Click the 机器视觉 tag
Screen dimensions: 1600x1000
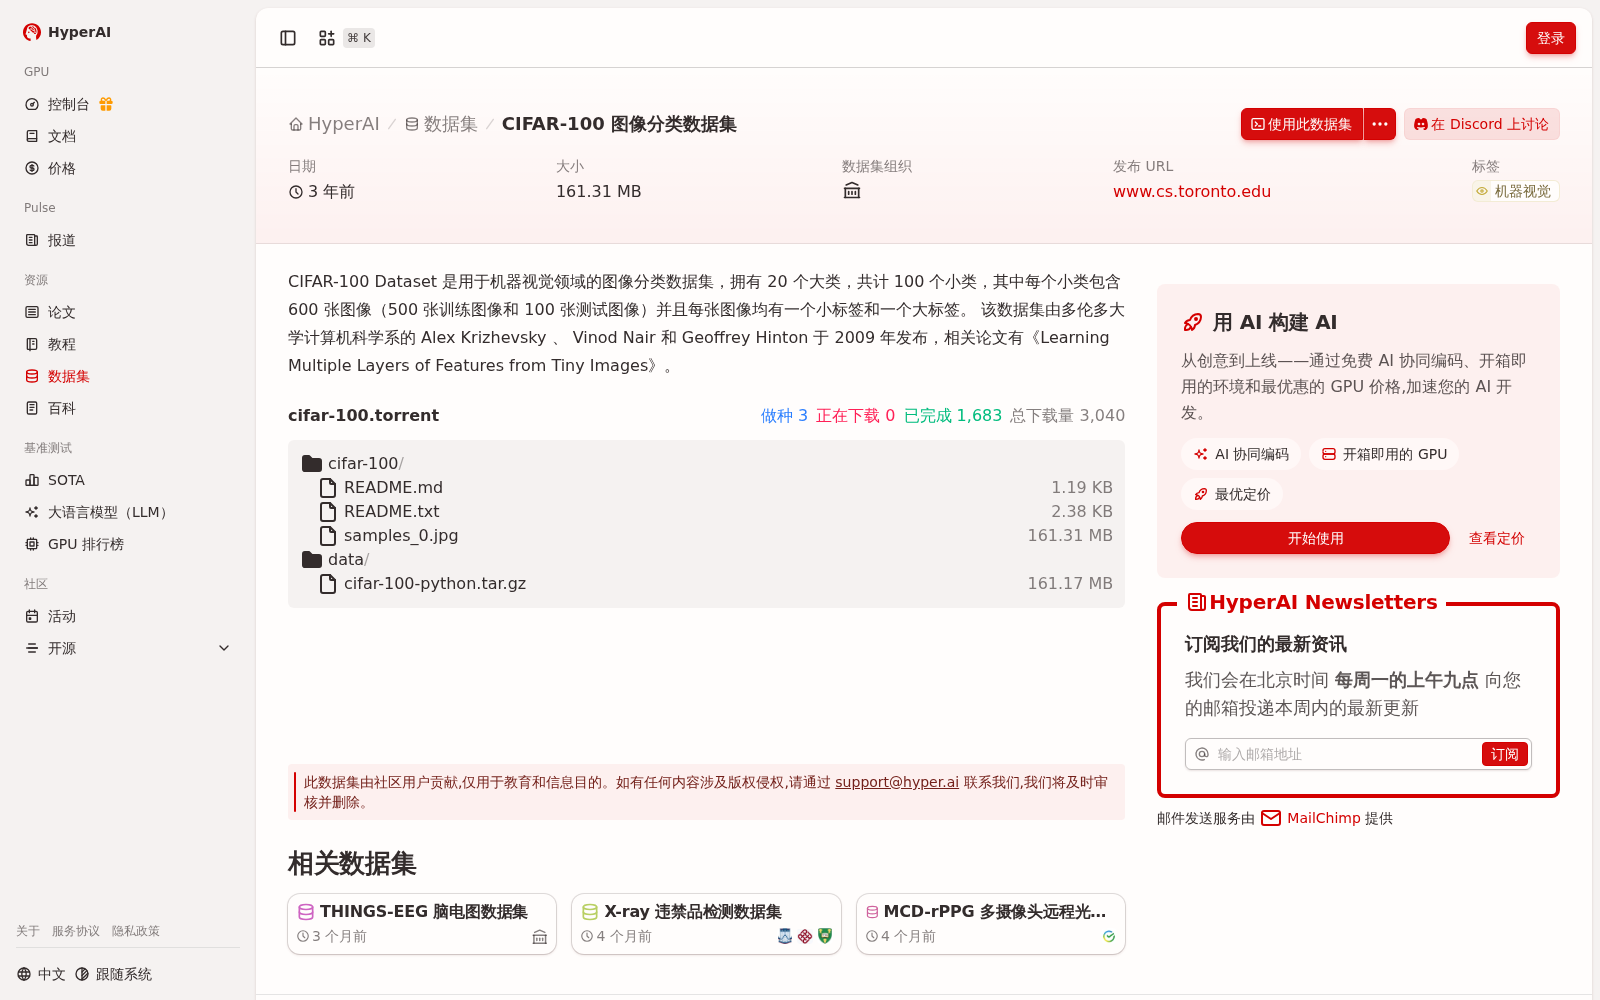(1515, 191)
